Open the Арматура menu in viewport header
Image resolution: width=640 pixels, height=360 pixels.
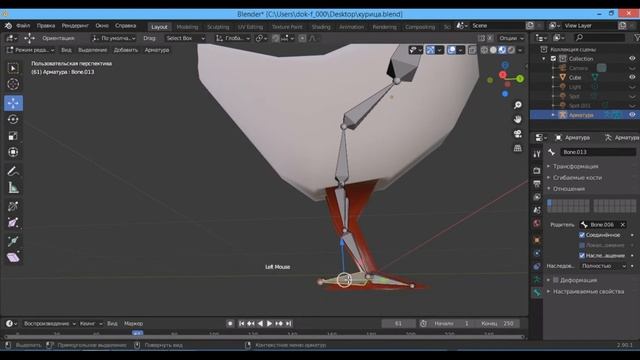pyautogui.click(x=157, y=50)
